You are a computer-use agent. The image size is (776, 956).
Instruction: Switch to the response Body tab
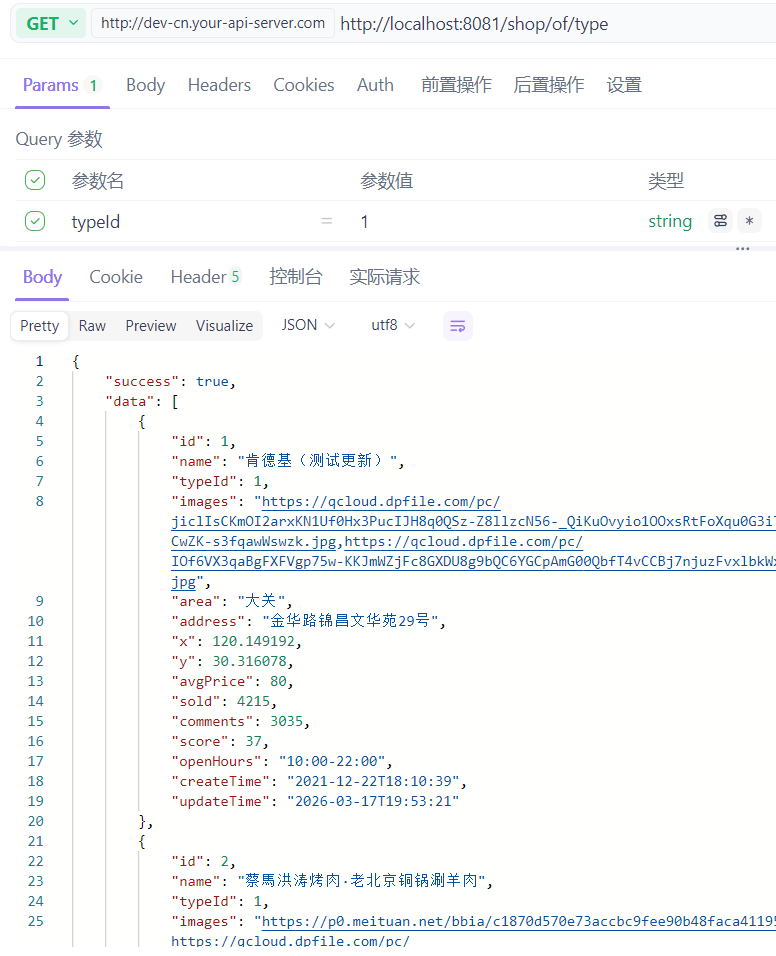[x=42, y=277]
